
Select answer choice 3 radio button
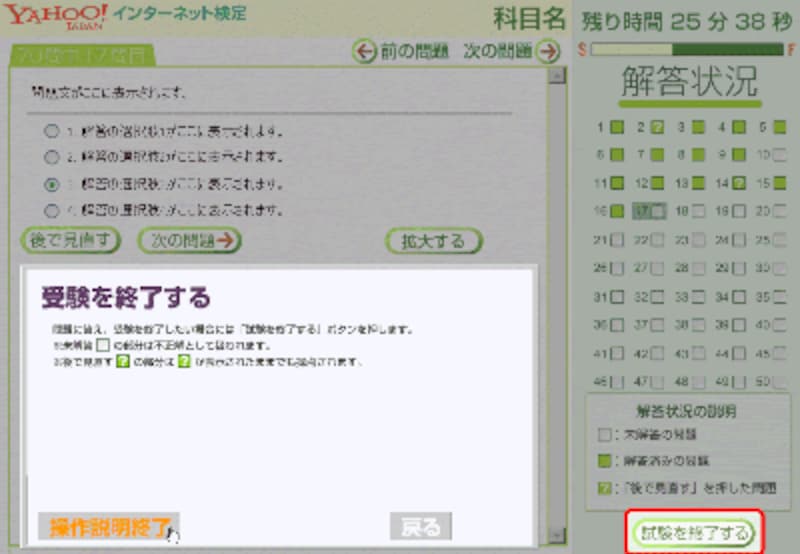tap(52, 184)
